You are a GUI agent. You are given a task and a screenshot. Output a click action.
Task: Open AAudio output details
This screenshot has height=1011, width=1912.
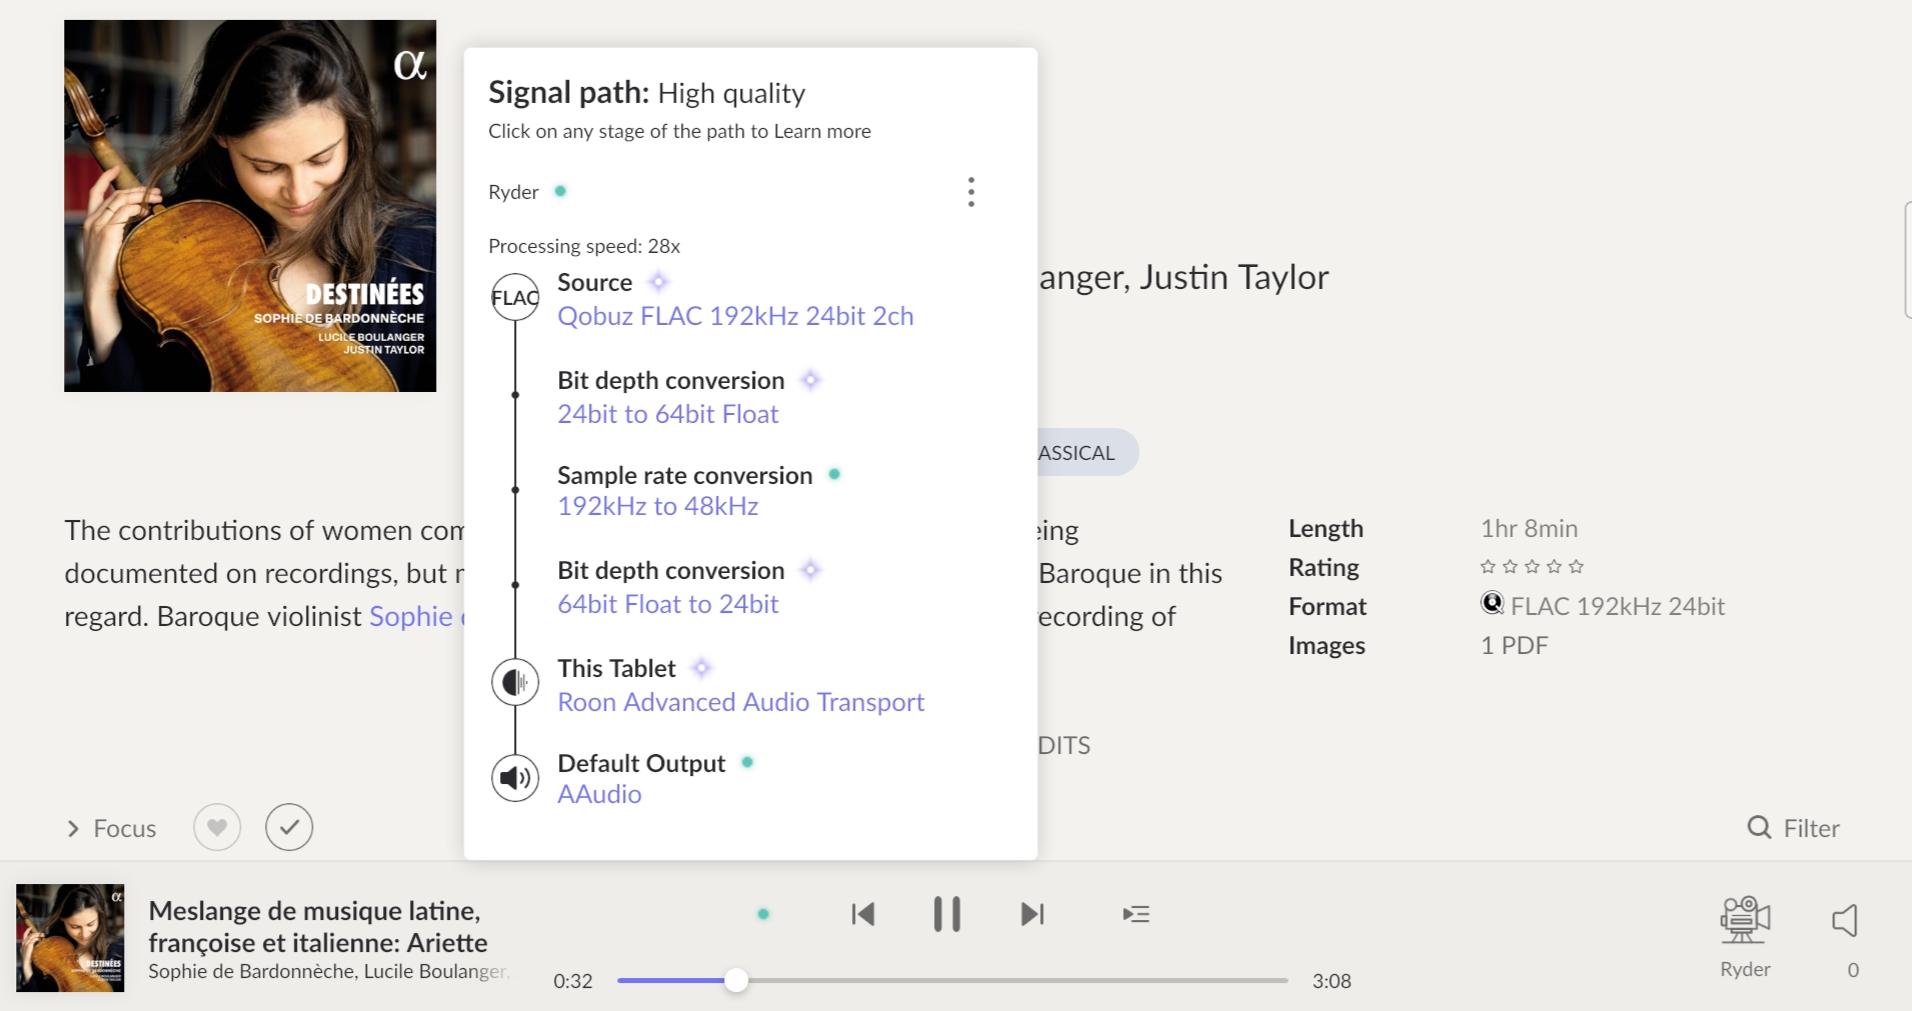[599, 794]
